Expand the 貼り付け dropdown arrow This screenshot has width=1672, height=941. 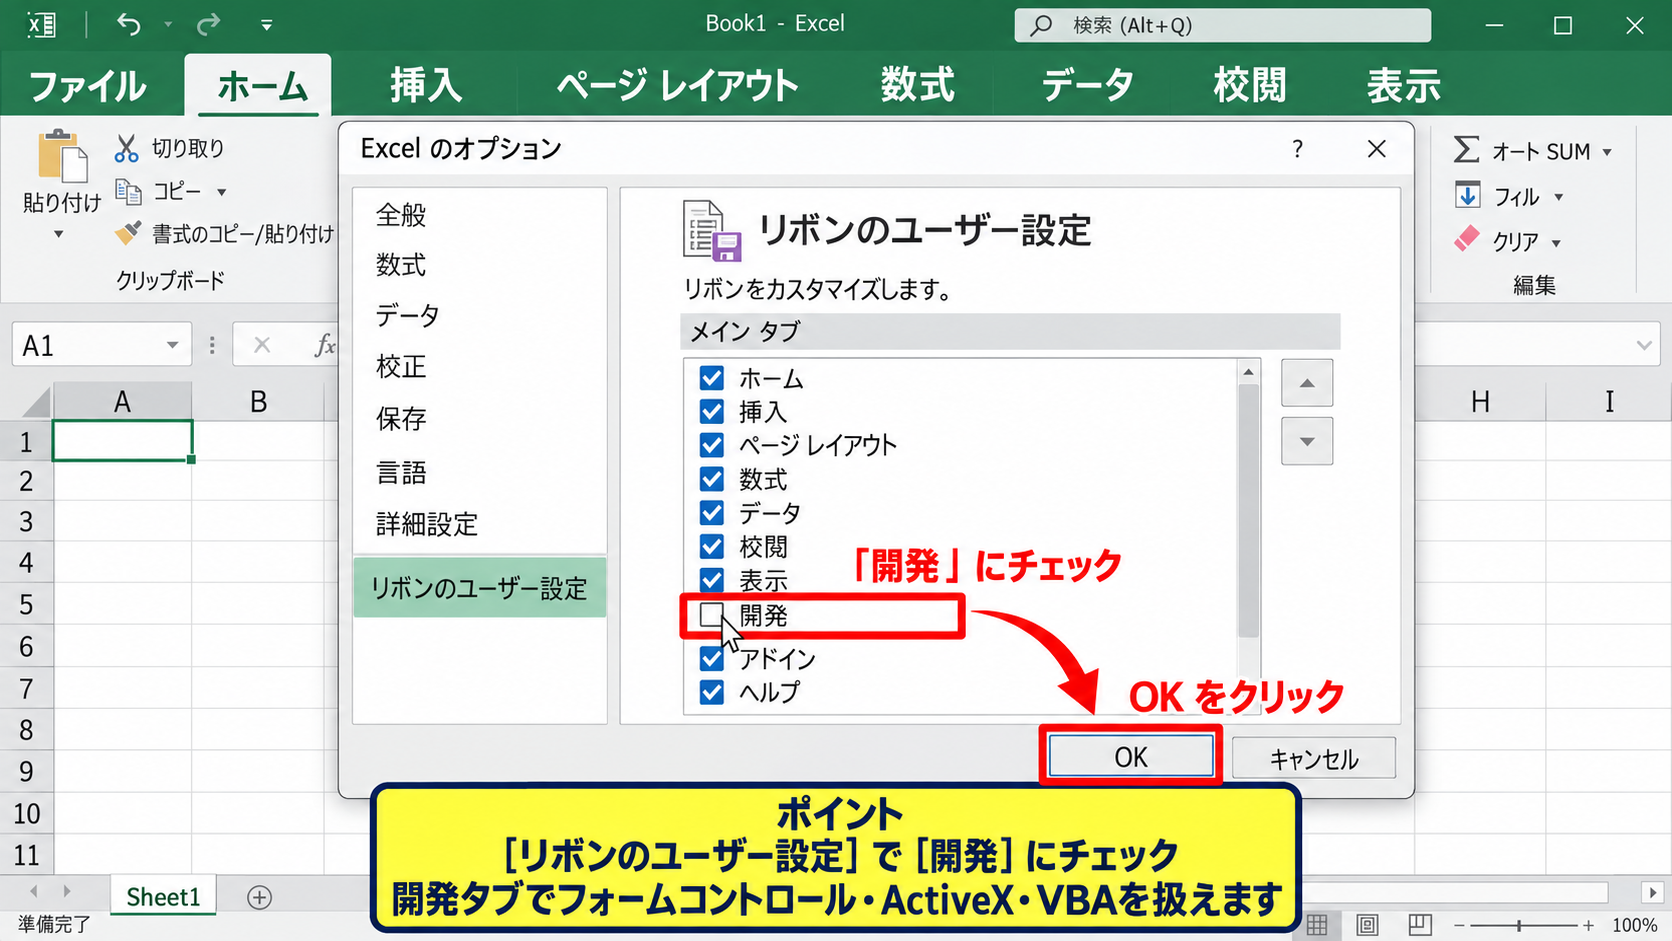pyautogui.click(x=58, y=235)
